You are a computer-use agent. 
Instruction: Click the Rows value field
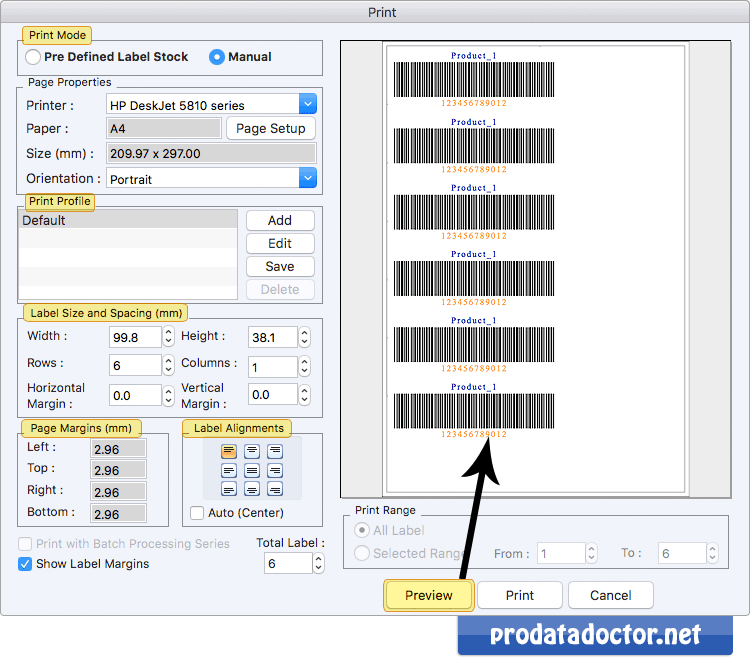pyautogui.click(x=135, y=365)
